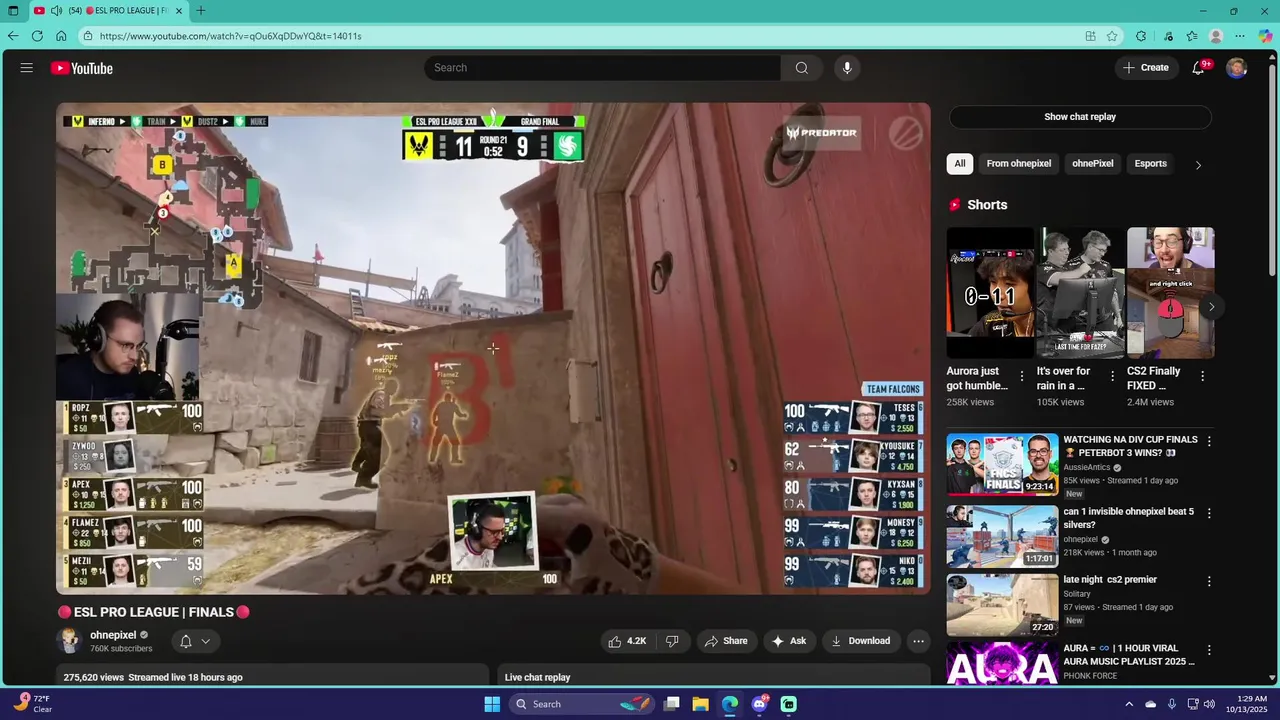Share the video
Screen dimensions: 1280x720
(x=726, y=641)
